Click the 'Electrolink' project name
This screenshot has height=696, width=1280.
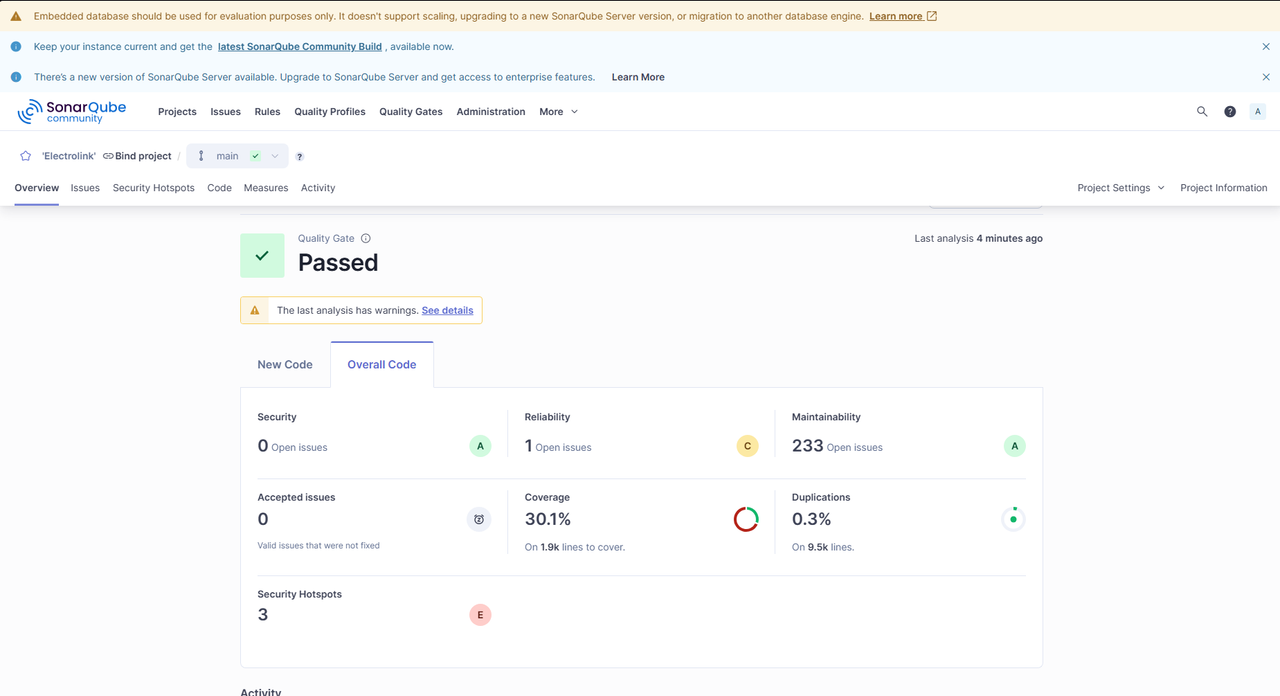tap(69, 156)
